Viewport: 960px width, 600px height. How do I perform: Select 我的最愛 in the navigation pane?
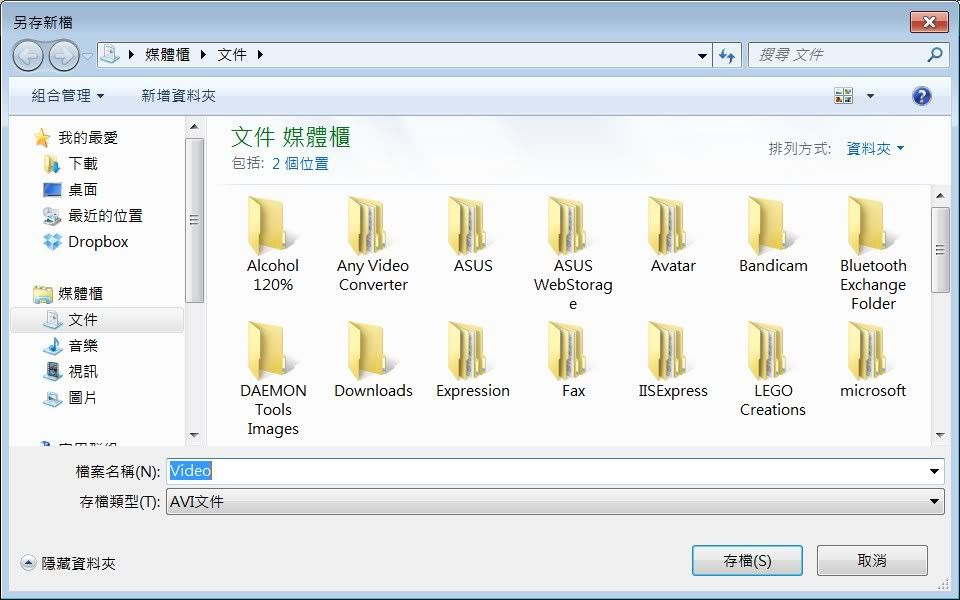[x=75, y=138]
